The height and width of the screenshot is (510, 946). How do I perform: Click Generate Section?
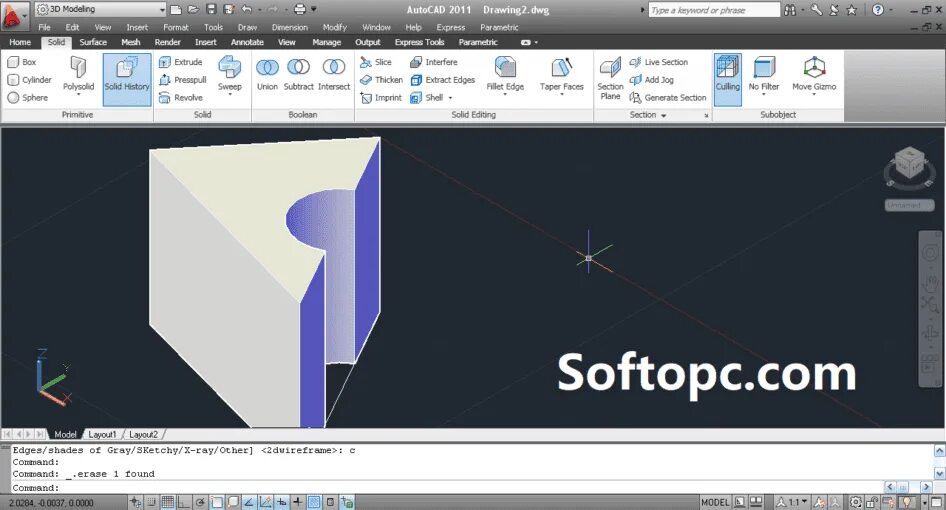tap(668, 97)
